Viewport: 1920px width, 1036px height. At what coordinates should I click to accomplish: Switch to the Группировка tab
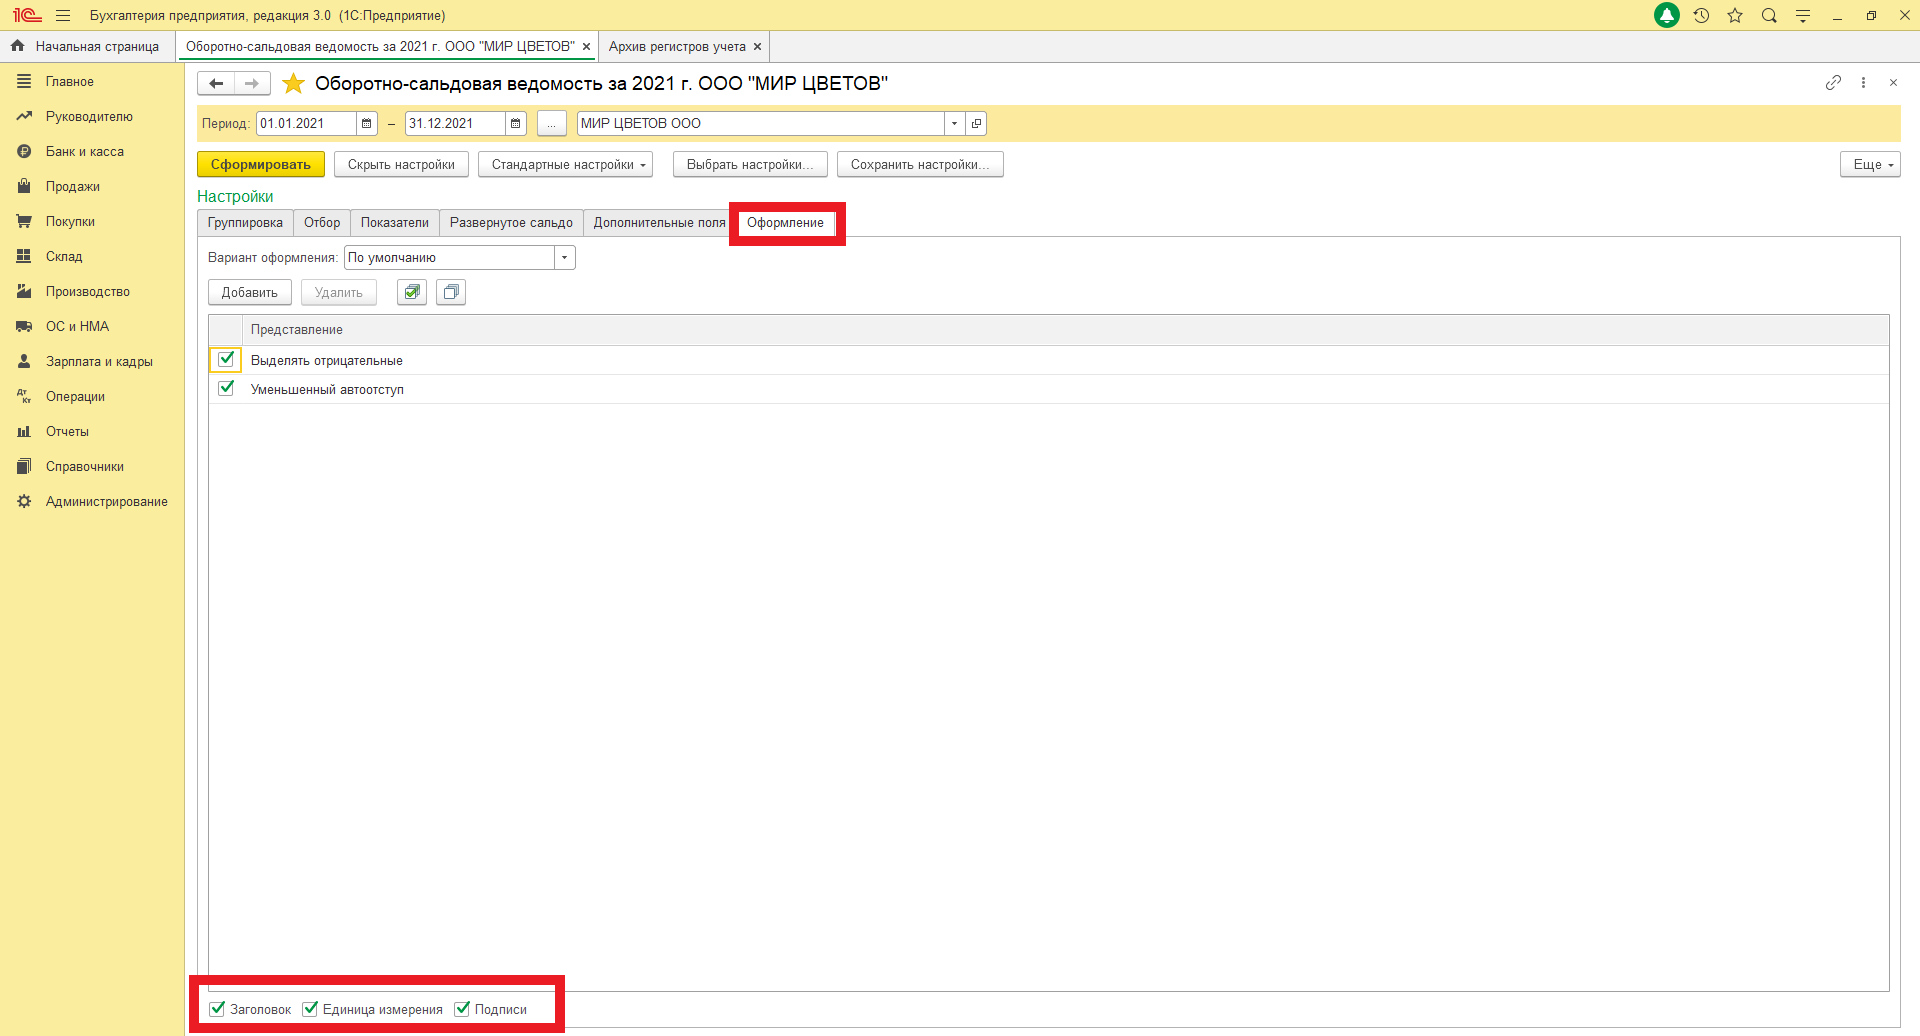pos(245,223)
